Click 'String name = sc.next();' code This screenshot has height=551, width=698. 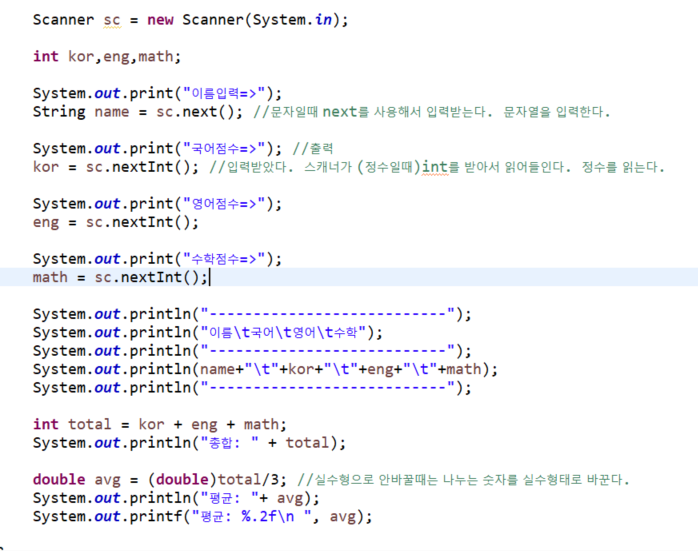tap(138, 112)
